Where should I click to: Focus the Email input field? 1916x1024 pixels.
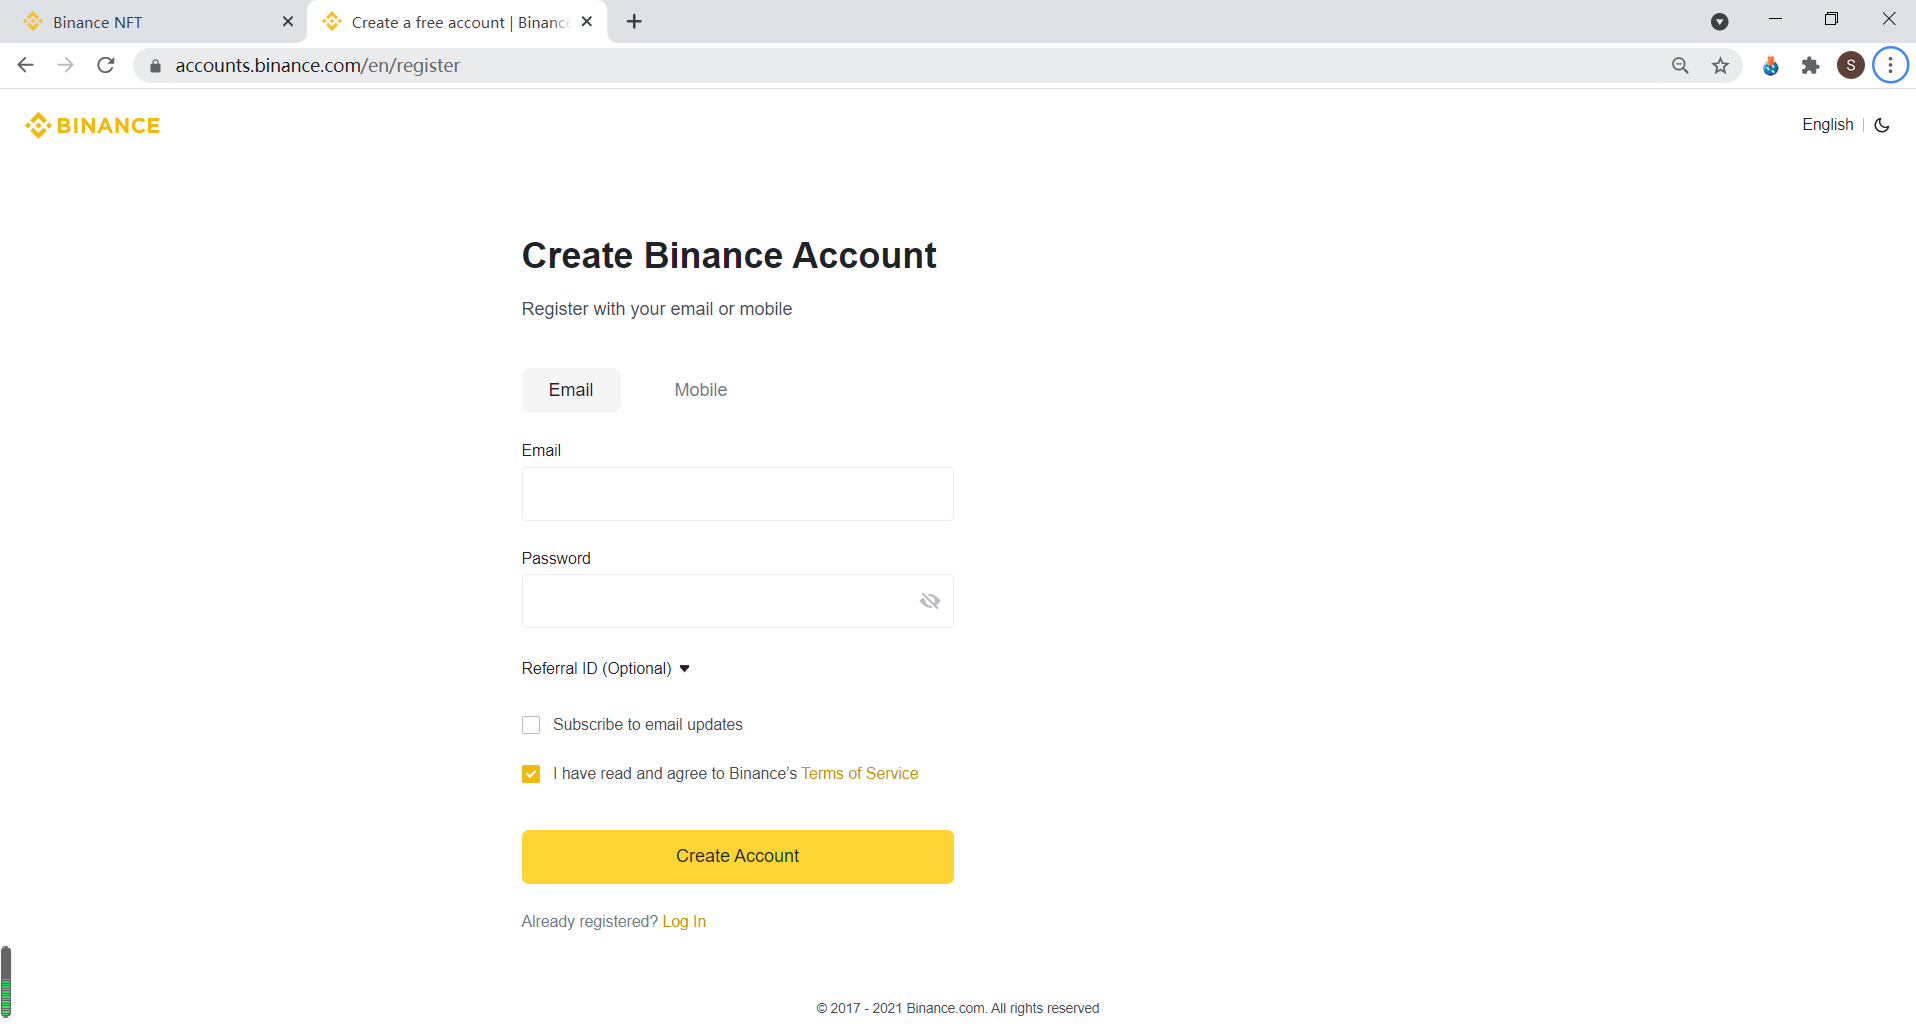pos(738,494)
